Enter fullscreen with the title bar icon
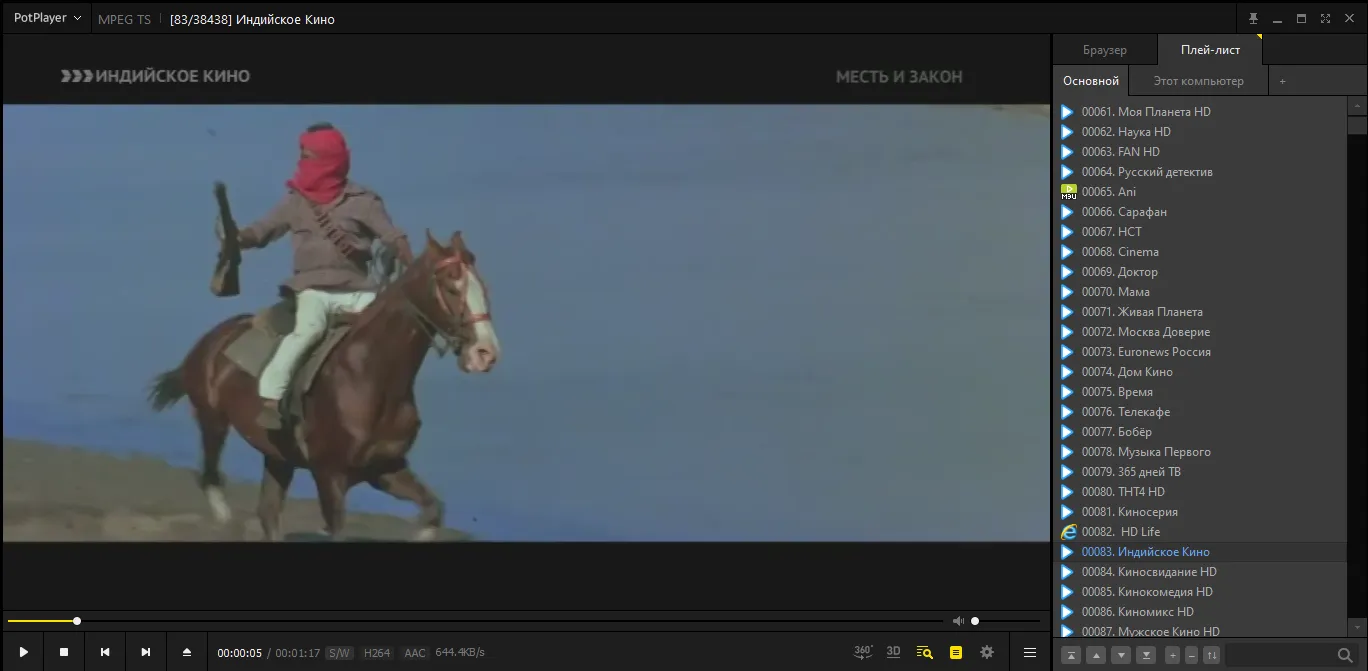Viewport: 1368px width, 671px height. 1325,18
